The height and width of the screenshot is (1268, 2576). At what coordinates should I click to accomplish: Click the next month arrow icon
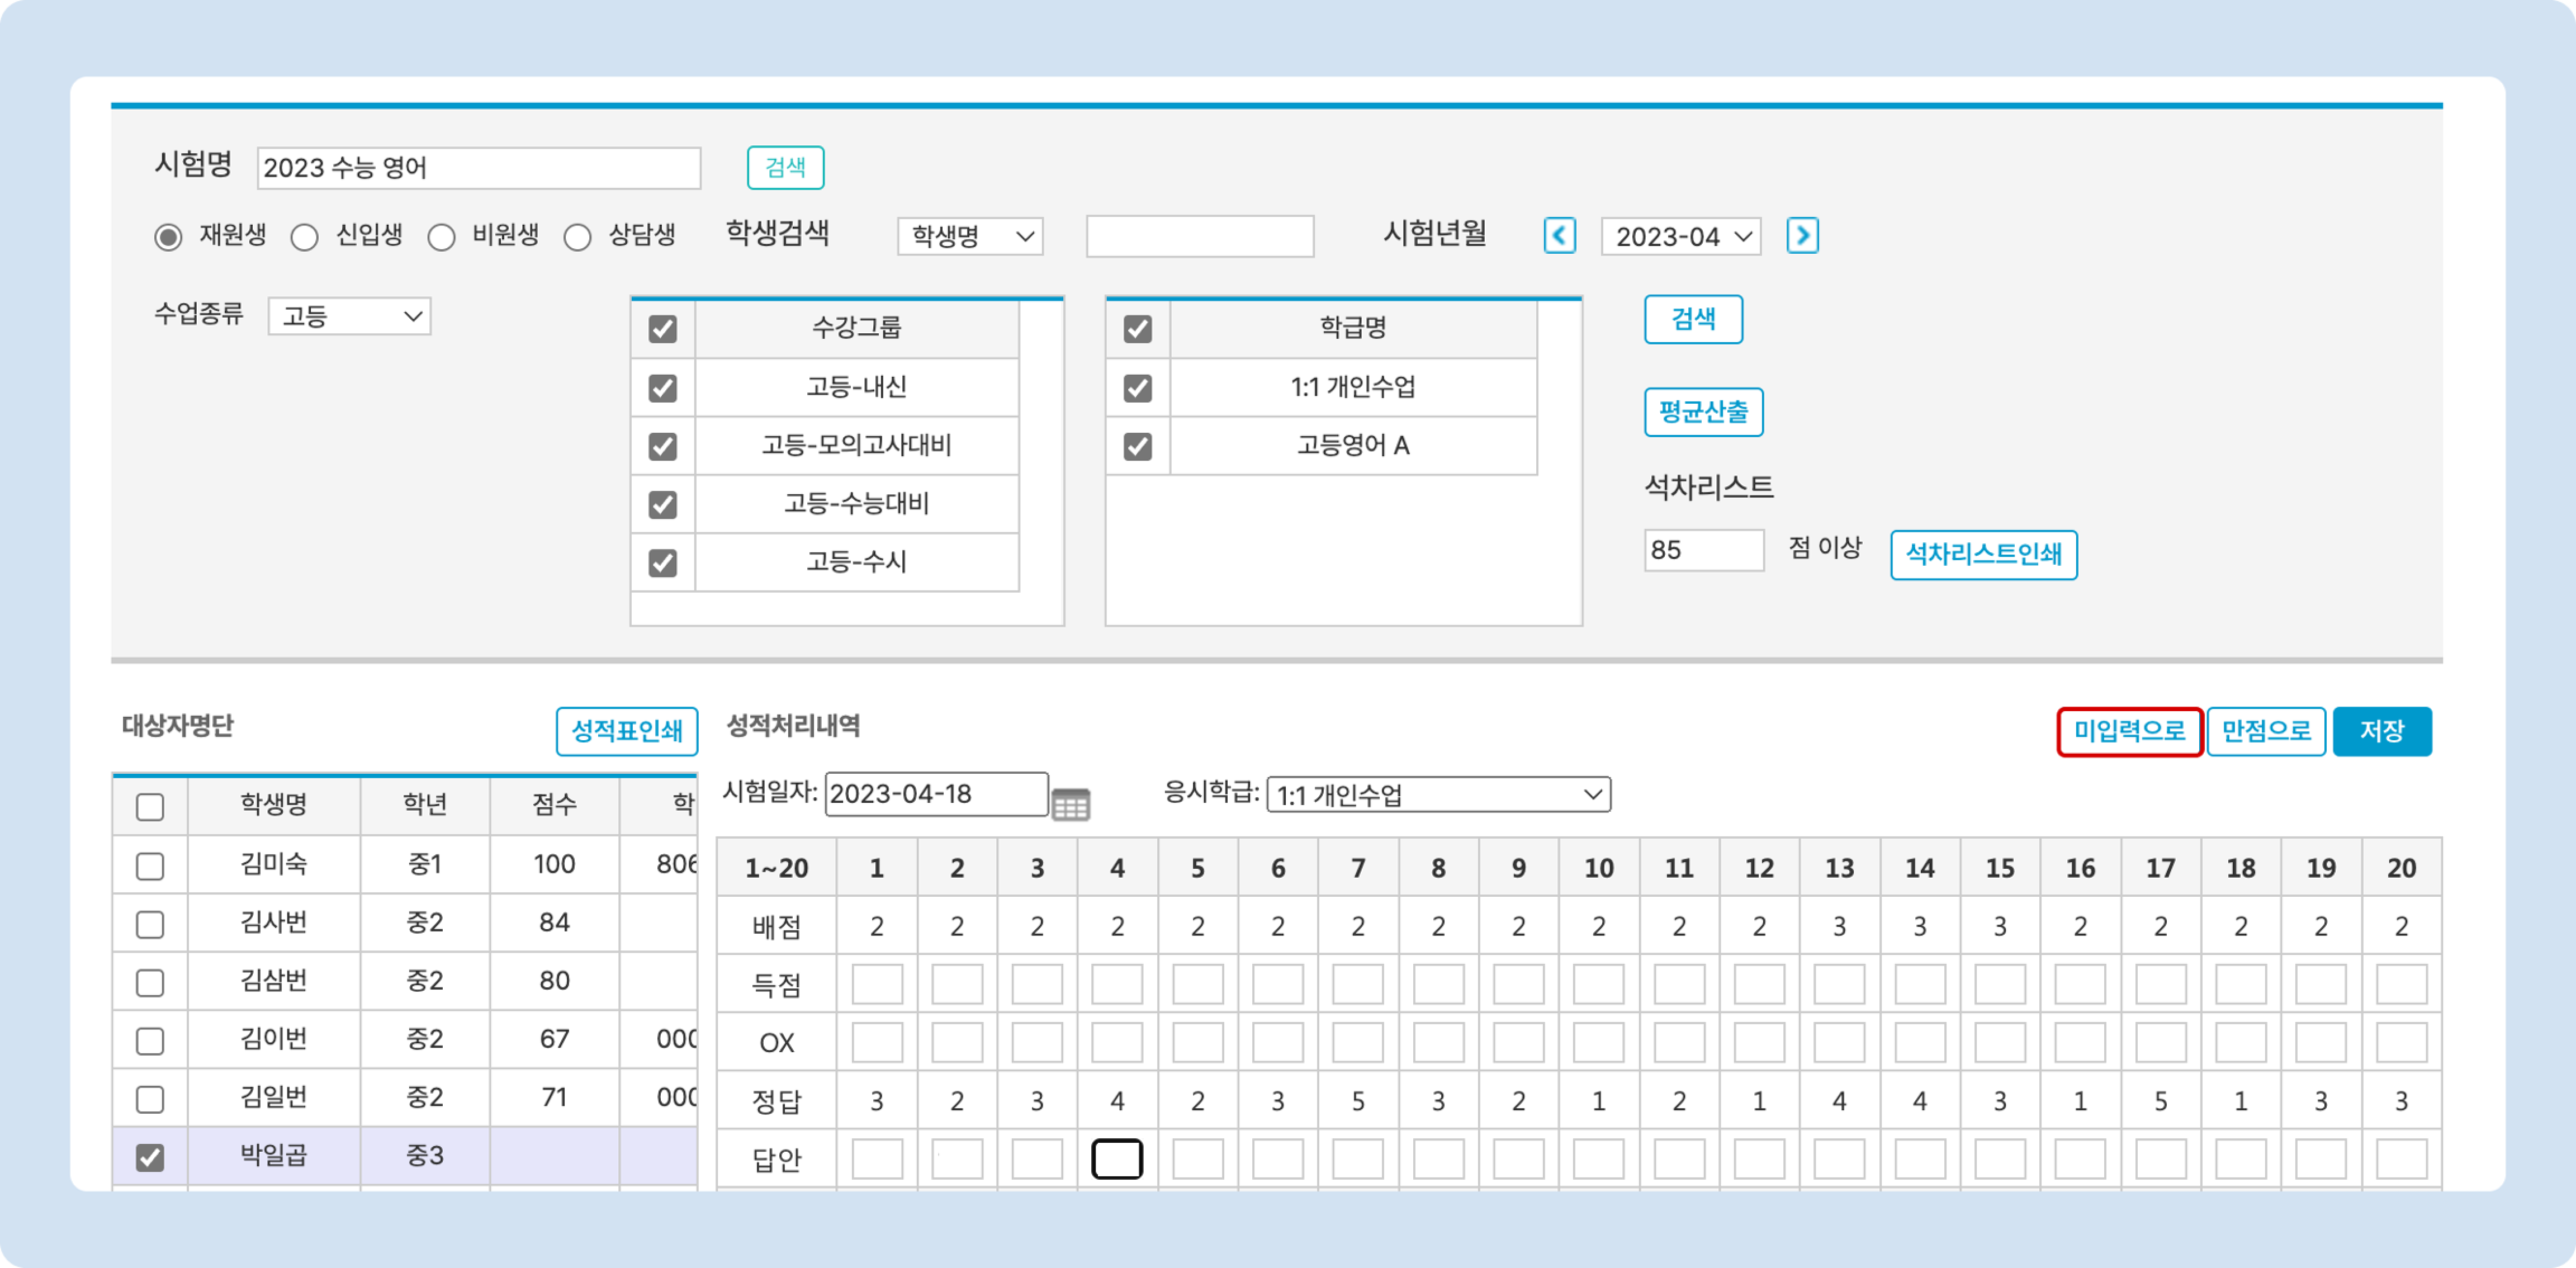coord(1802,236)
